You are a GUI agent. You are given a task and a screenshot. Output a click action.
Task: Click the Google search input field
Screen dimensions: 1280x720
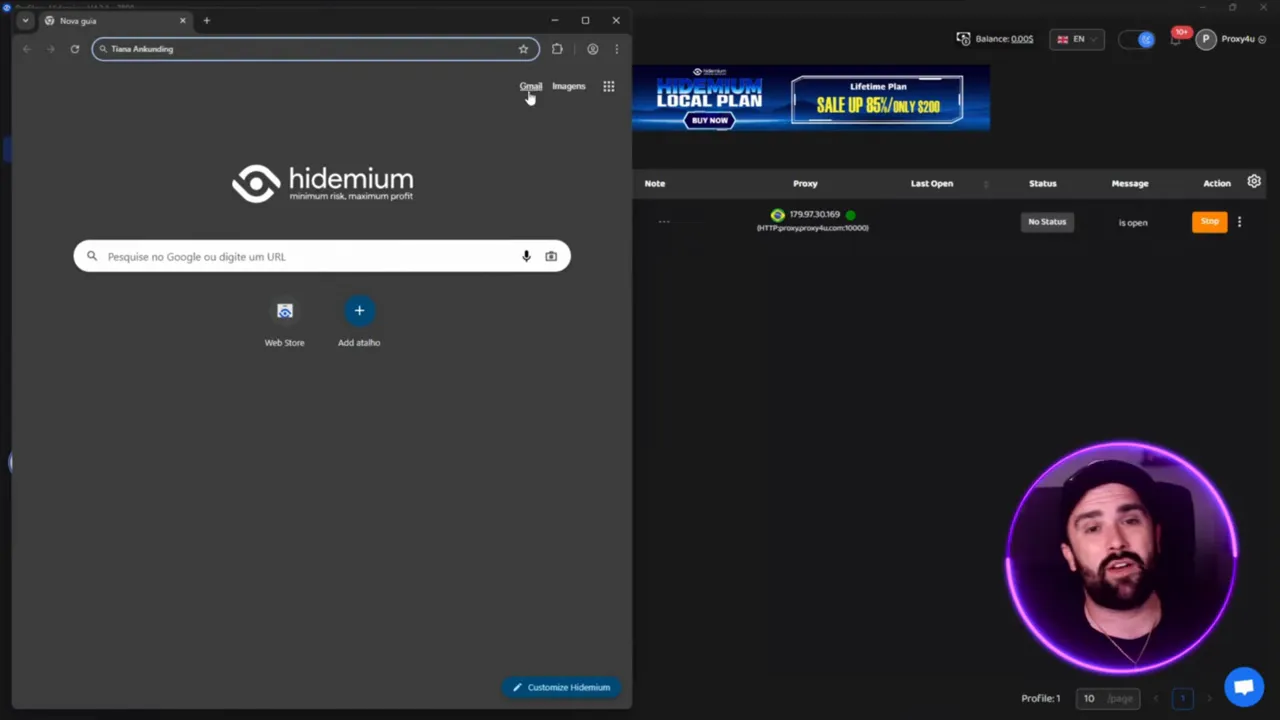[x=300, y=256]
